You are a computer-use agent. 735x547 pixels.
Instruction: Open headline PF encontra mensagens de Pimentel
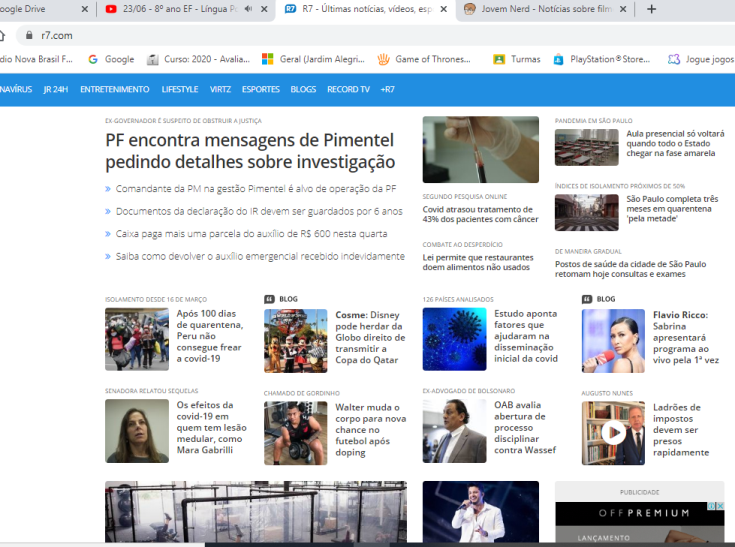[250, 151]
